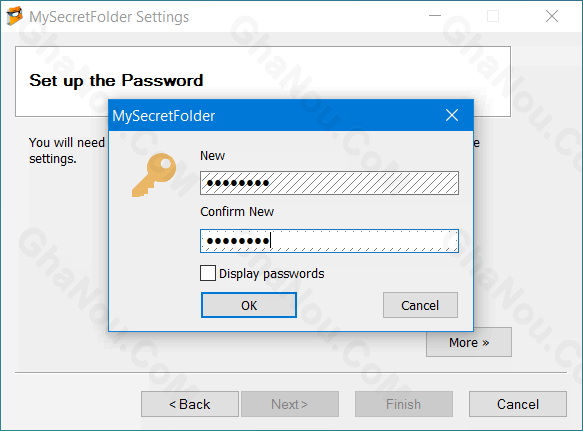This screenshot has width=583, height=431.
Task: Minimize the MySecretFolder Settings window
Action: pos(435,16)
